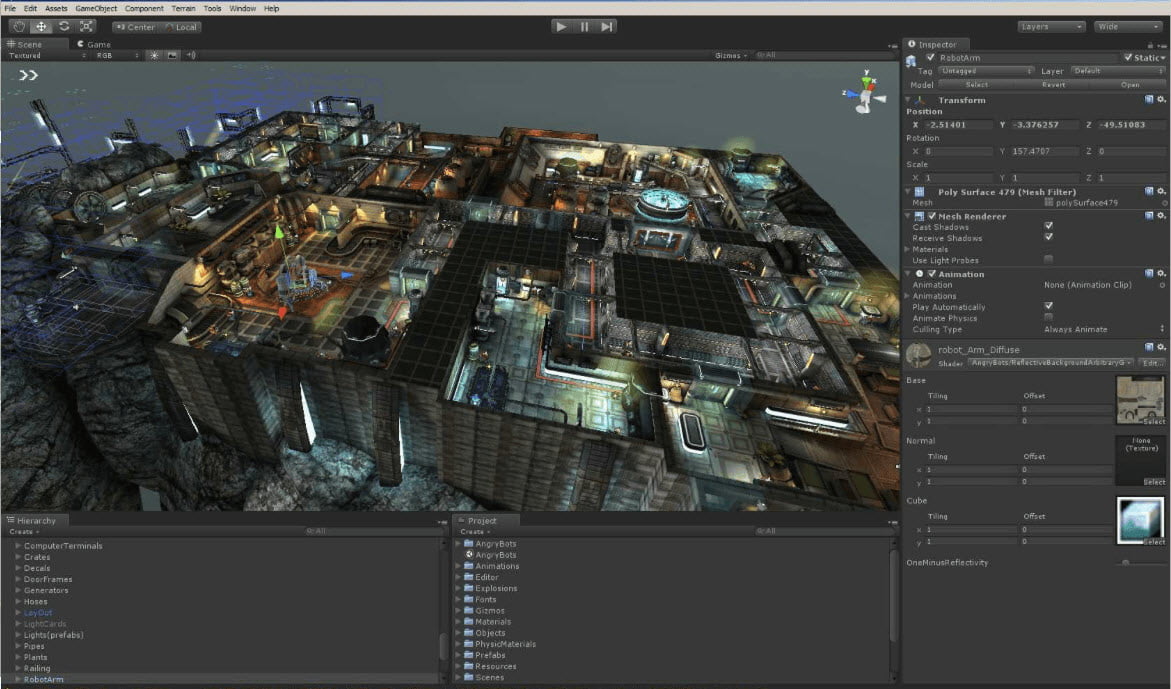Open the Transform component help icon
Screen dimensions: 1171x689
click(1149, 99)
